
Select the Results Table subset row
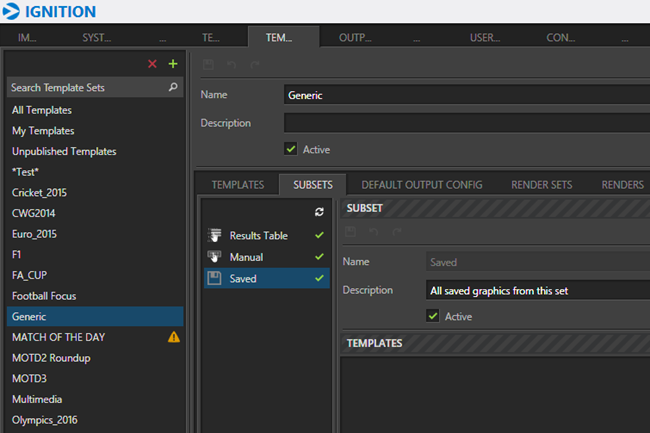pos(267,235)
